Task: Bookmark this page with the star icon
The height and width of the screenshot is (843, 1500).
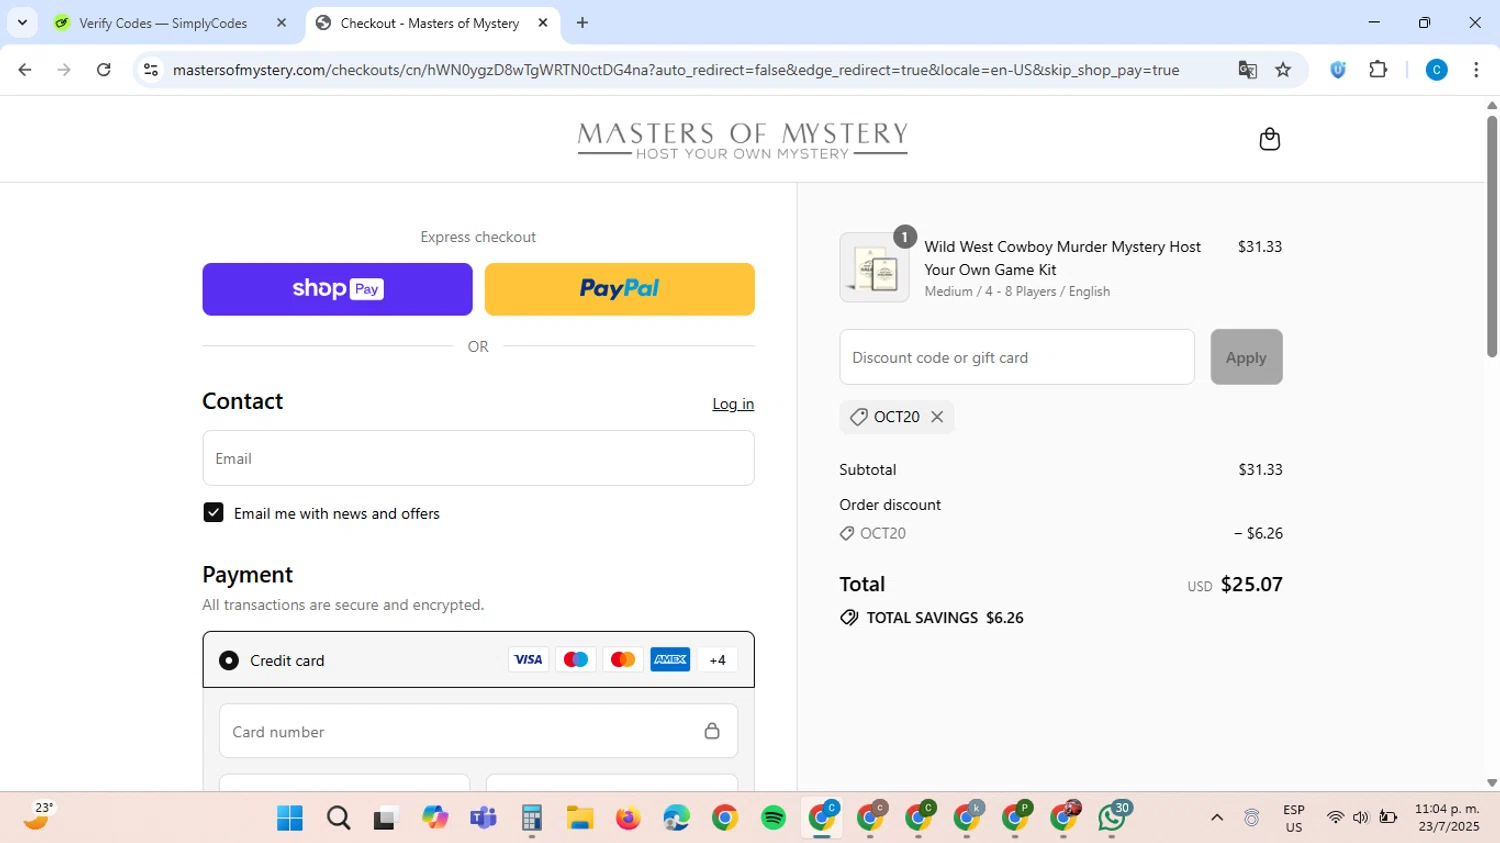Action: 1283,70
